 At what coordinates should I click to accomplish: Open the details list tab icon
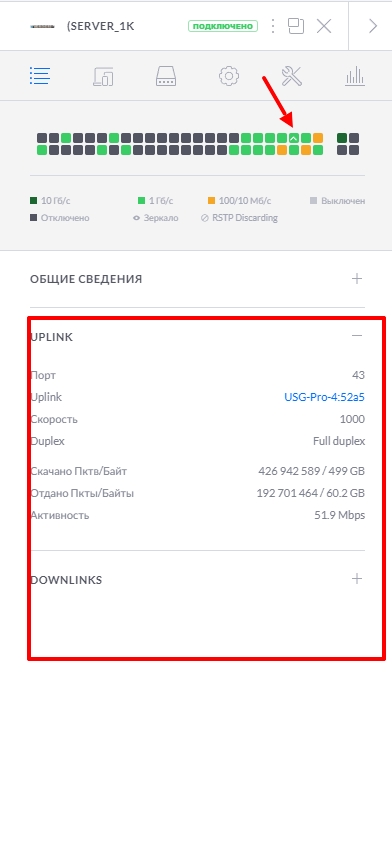[x=40, y=76]
